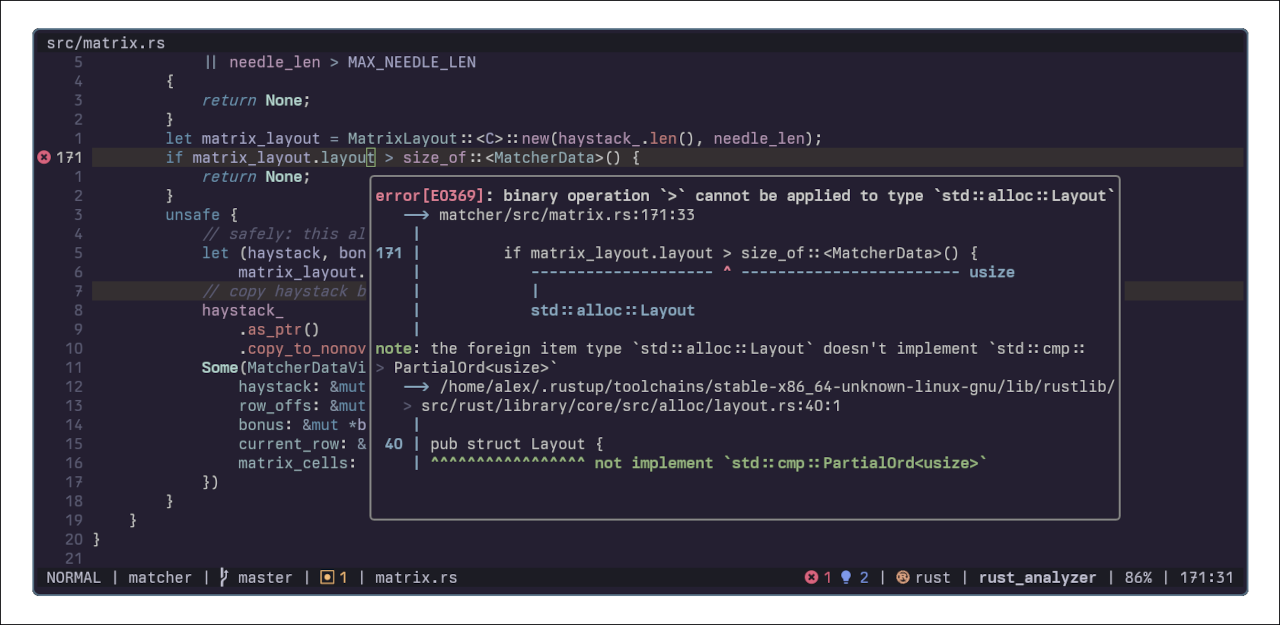Click the Rust crab filetype icon

tap(902, 577)
